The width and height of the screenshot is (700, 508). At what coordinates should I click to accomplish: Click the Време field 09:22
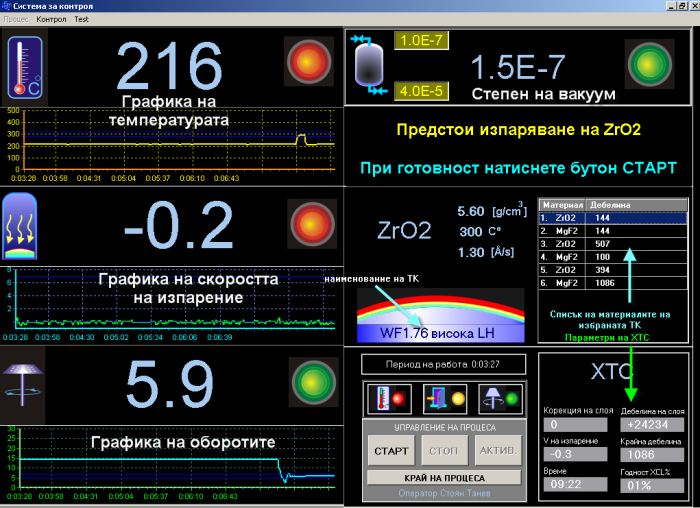(x=575, y=485)
